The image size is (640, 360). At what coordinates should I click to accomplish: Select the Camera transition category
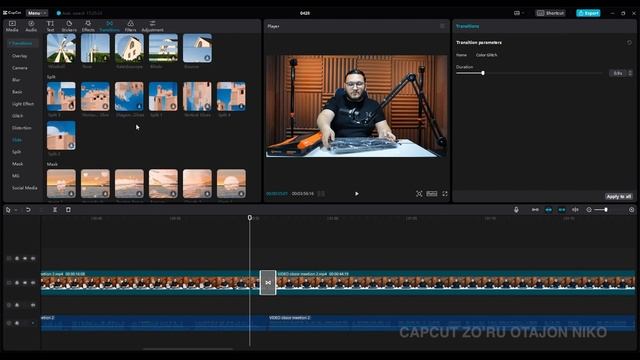tap(20, 68)
